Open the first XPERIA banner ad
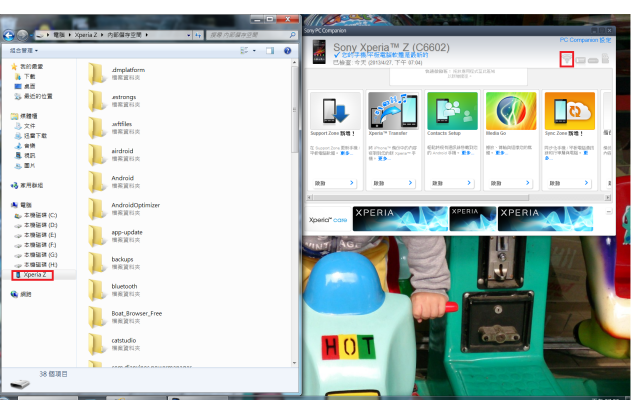640x400 pixels. tap(400, 219)
